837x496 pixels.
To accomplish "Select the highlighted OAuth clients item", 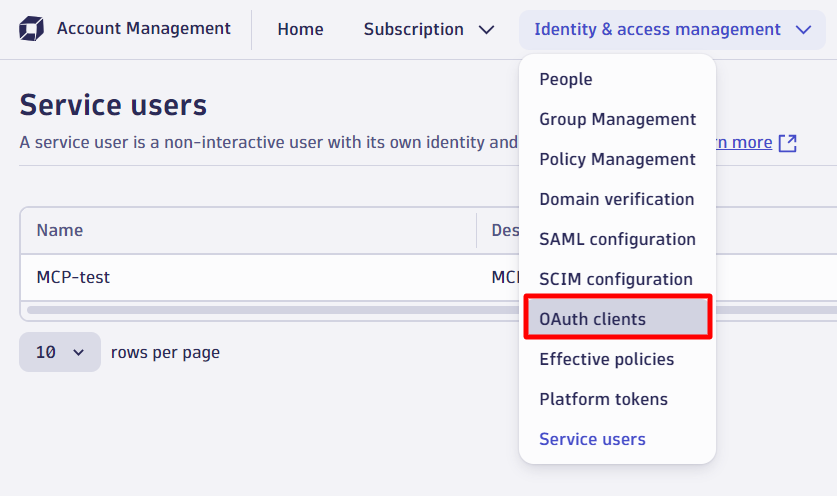I will tap(618, 319).
